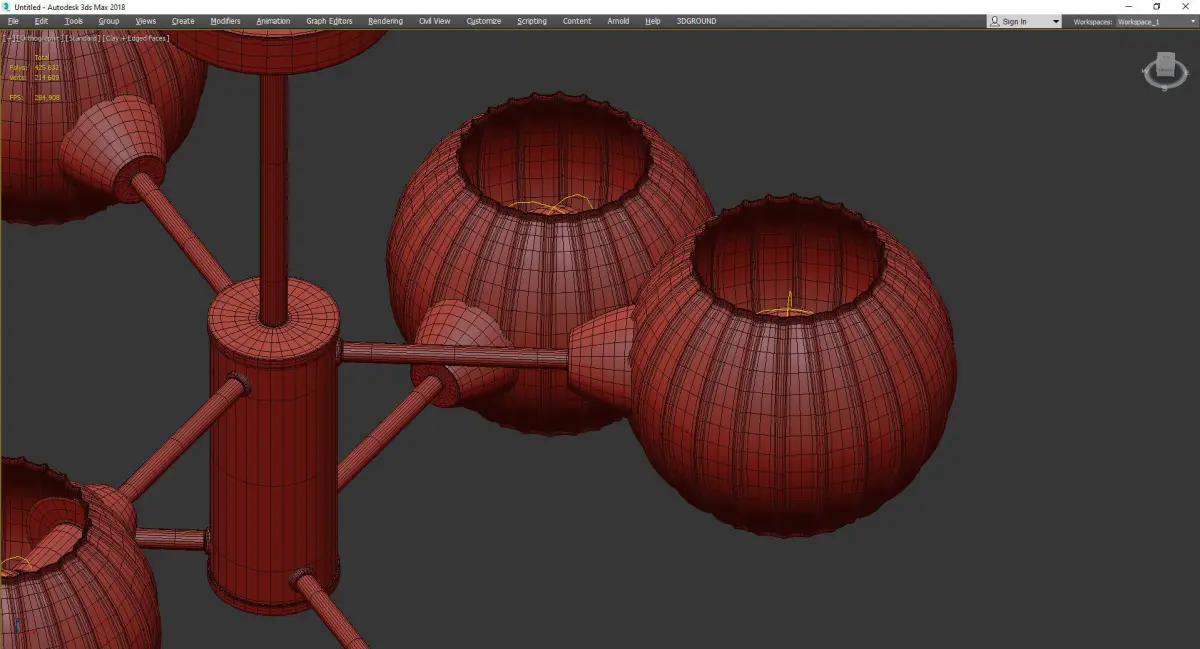This screenshot has width=1200, height=649.
Task: Open the Rendering menu
Action: click(x=385, y=21)
